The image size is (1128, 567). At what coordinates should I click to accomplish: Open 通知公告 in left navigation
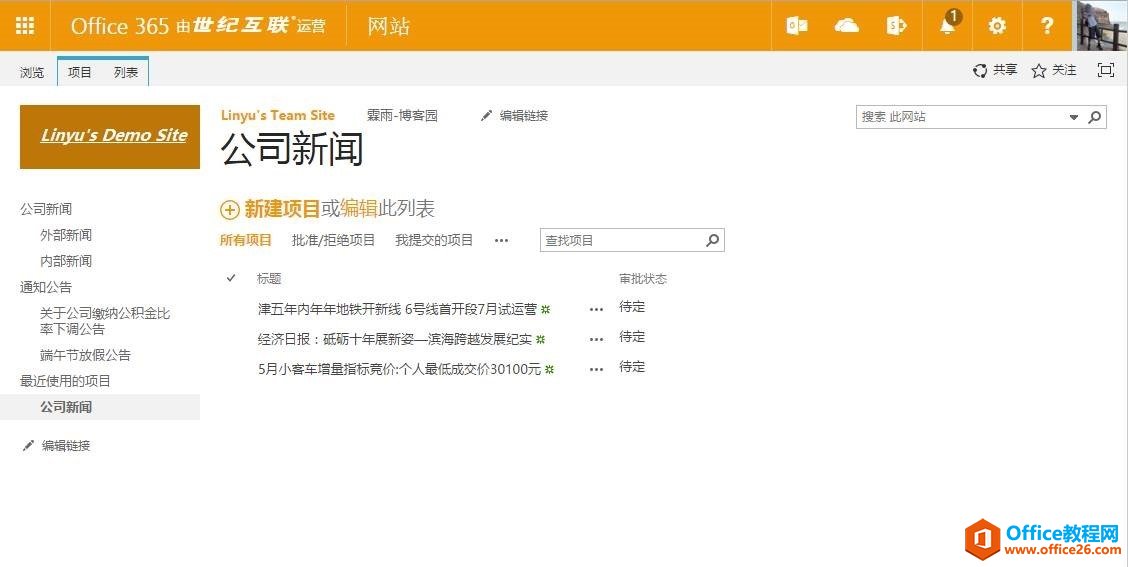46,287
